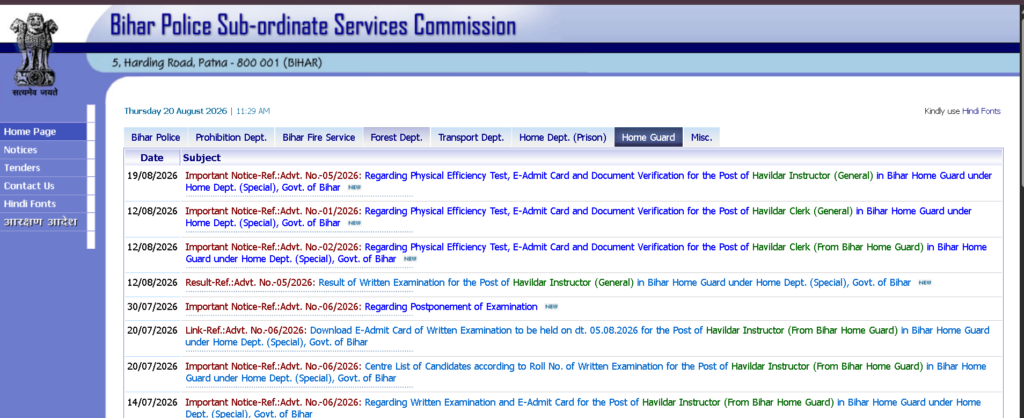Click the 11:29 AM time text
Screen dimensions: 1024x418
(x=253, y=111)
